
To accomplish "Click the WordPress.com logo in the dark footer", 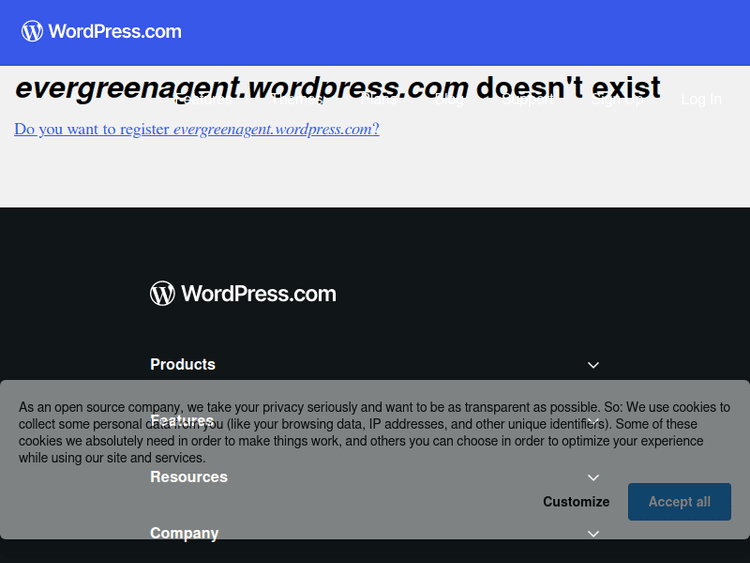I will pyautogui.click(x=243, y=293).
